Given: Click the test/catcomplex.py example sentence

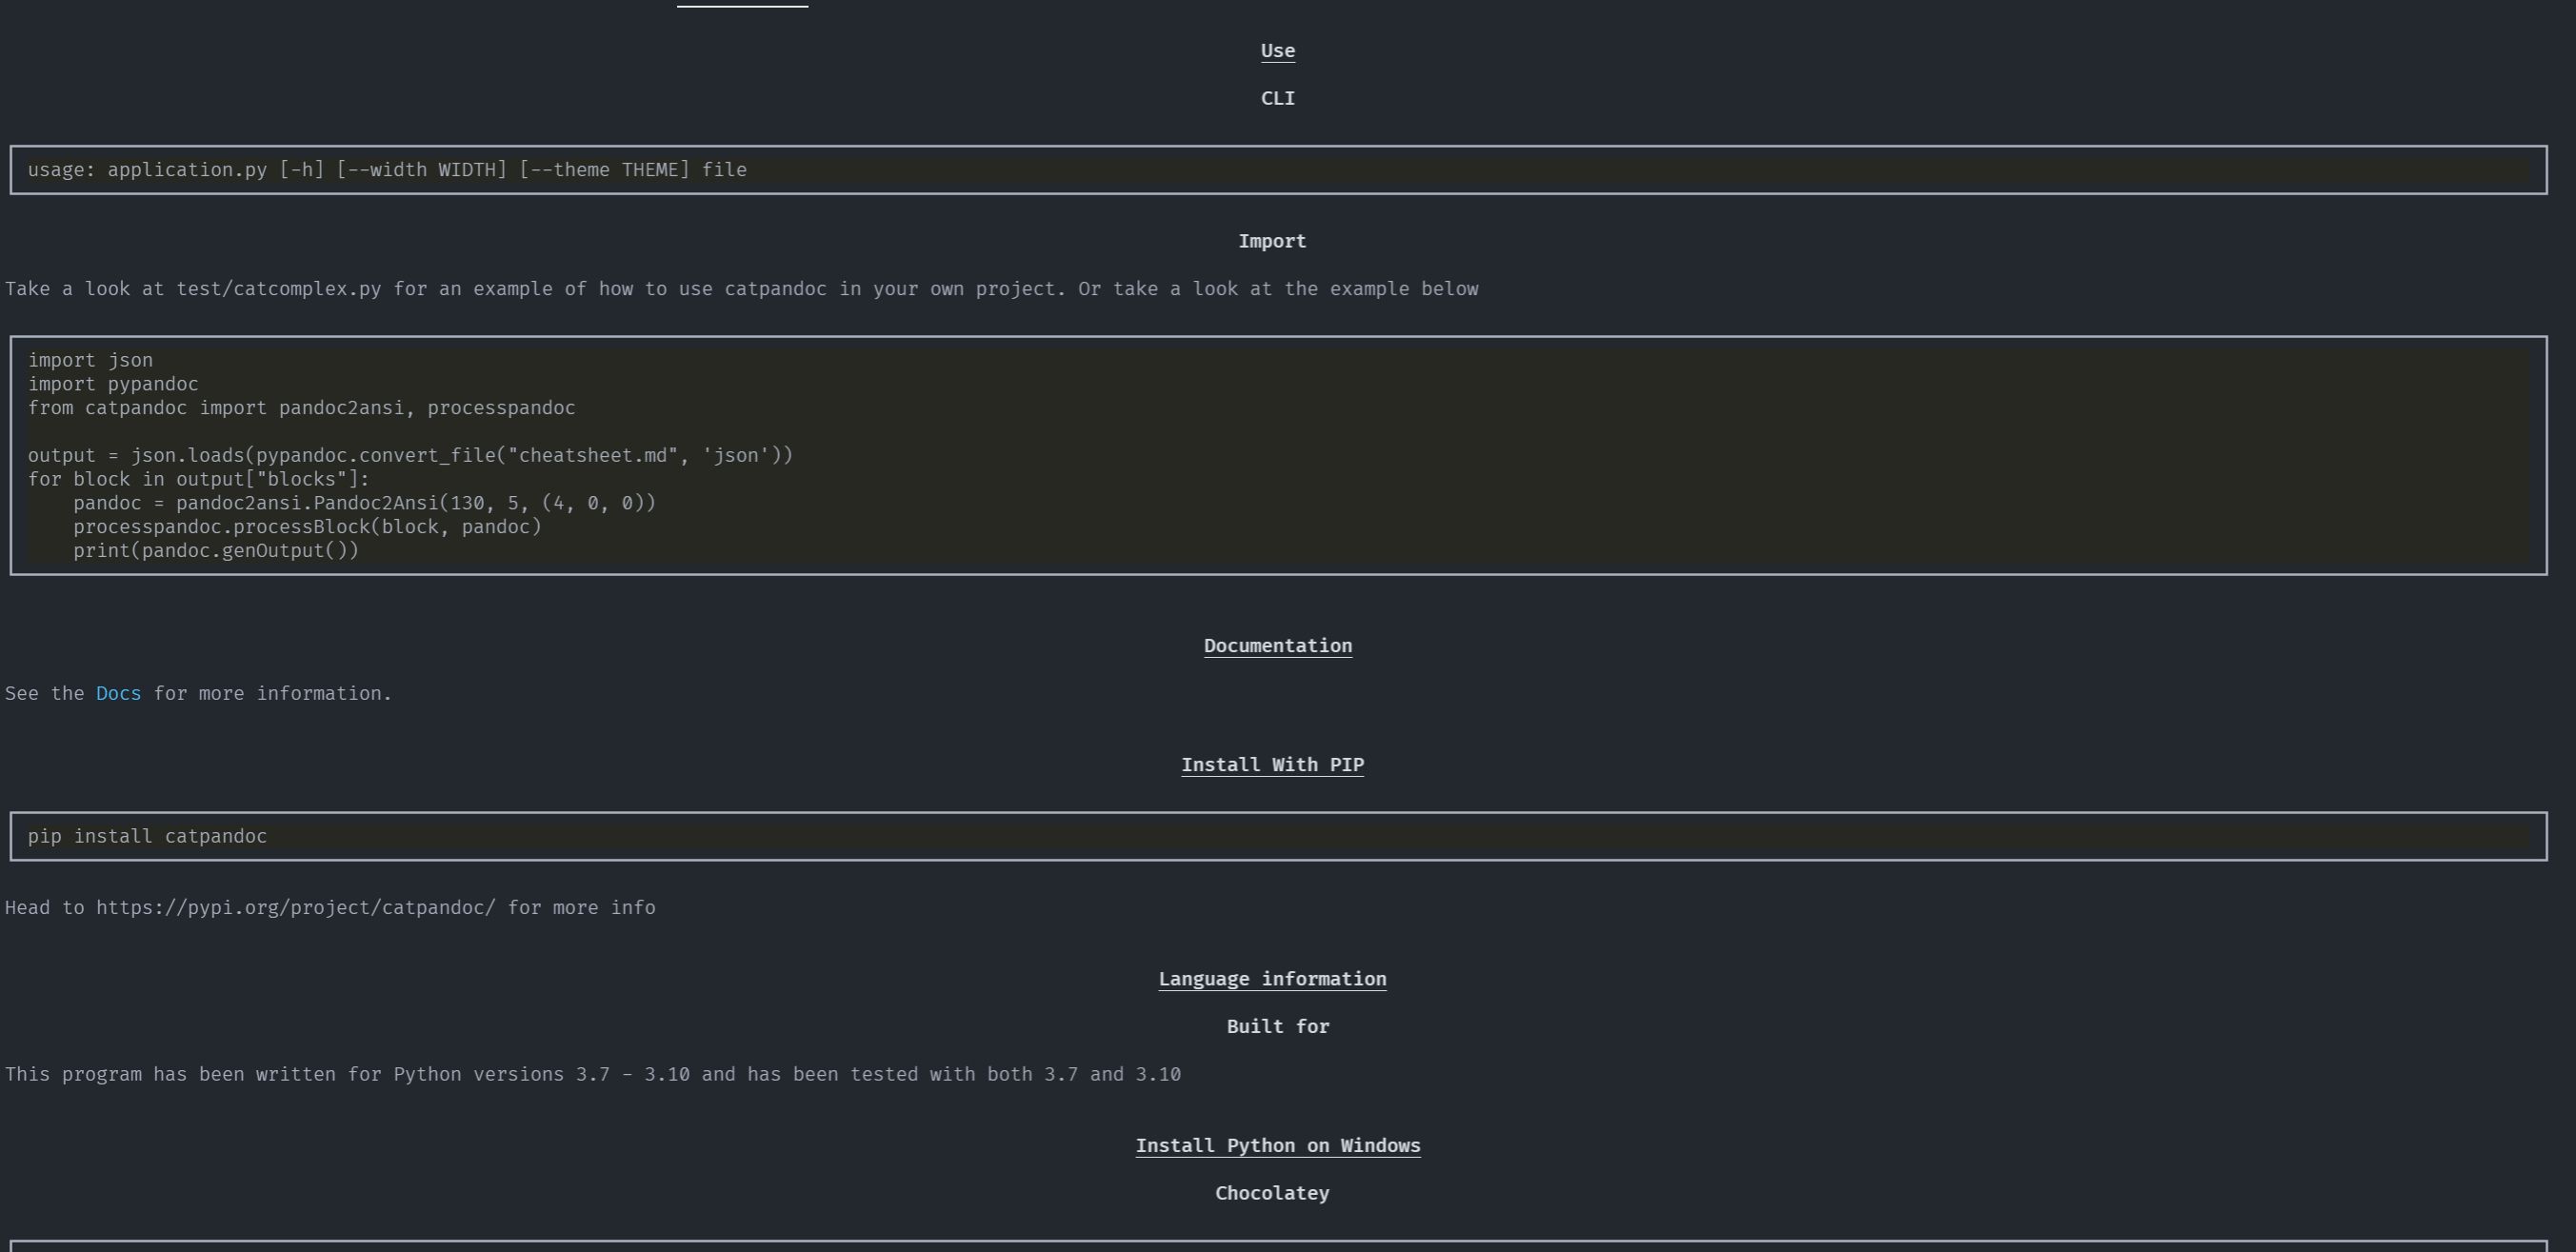Looking at the screenshot, I should [740, 289].
